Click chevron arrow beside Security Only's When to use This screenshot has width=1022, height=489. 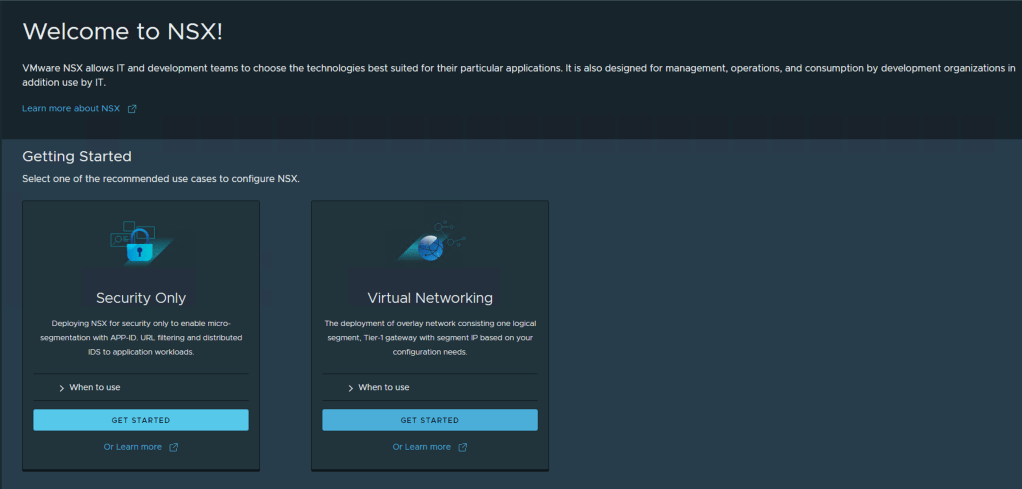(x=62, y=388)
